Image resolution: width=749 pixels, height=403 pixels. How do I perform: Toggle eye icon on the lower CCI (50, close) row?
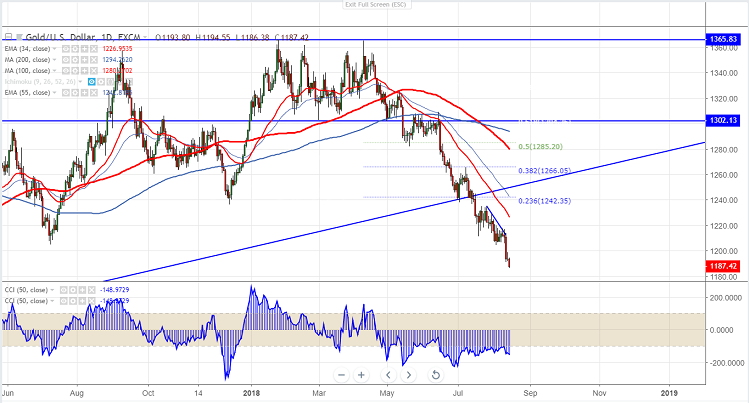click(64, 301)
